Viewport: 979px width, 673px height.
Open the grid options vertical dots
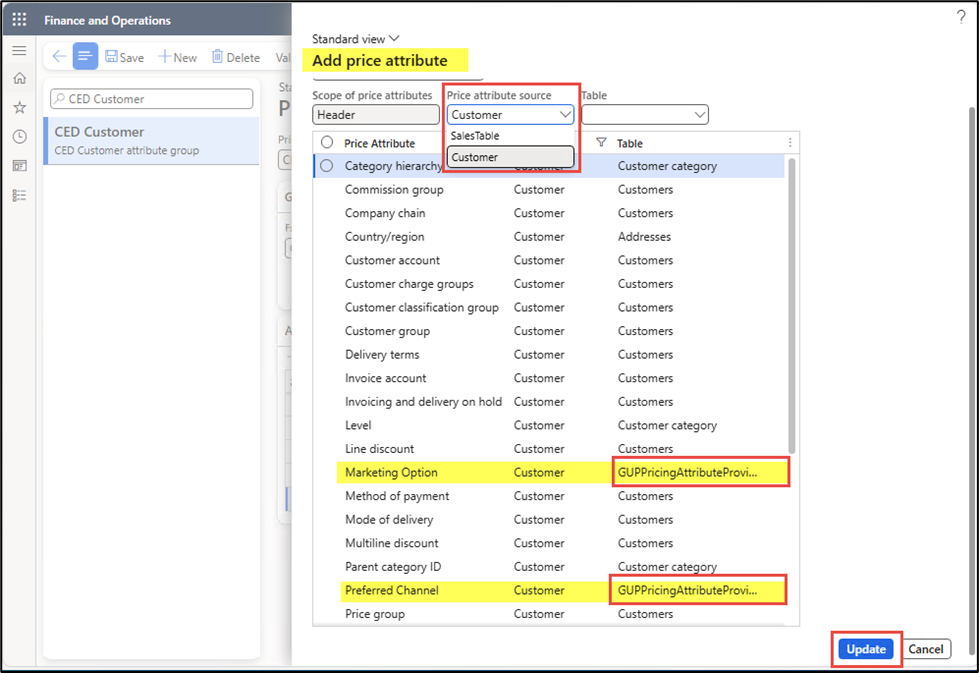click(790, 143)
